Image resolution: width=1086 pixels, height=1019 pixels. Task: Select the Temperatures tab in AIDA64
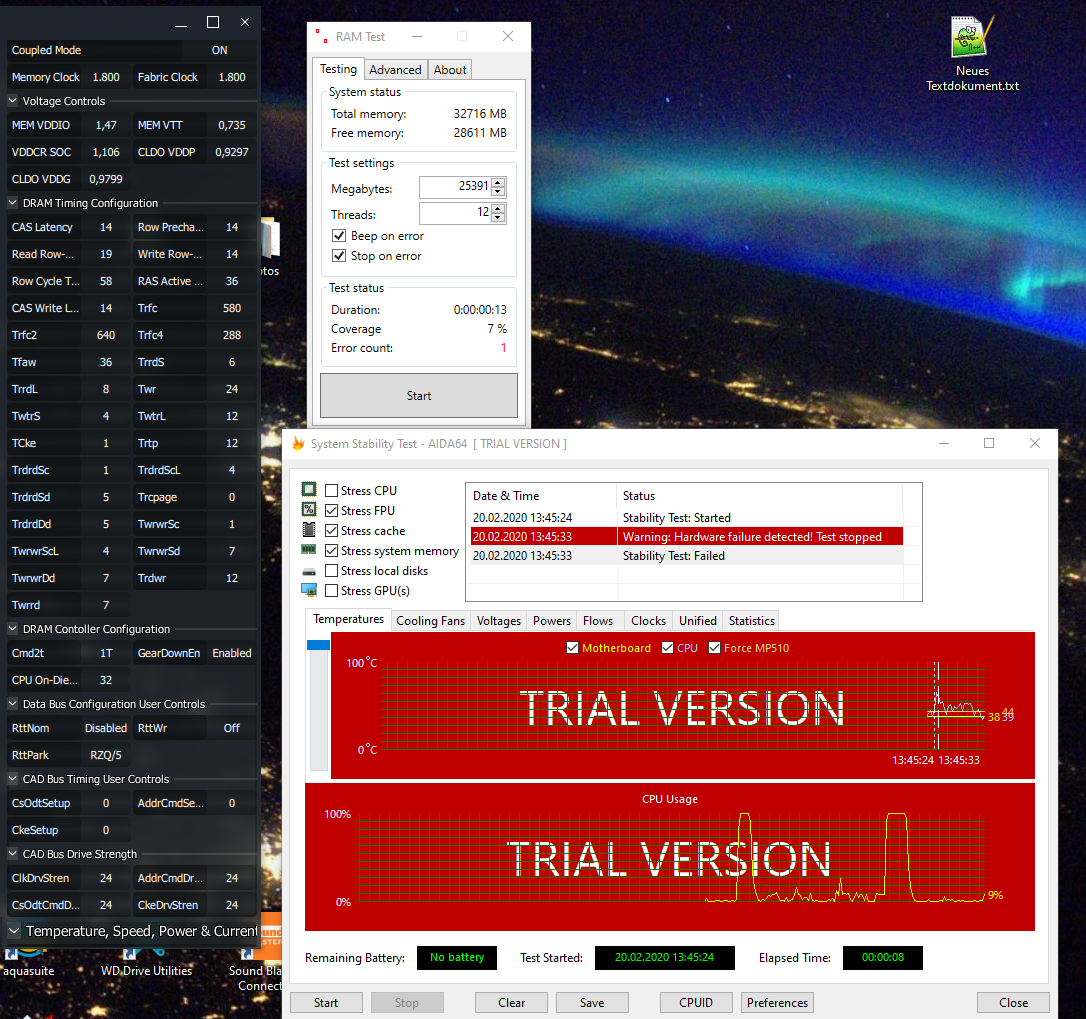click(x=348, y=619)
